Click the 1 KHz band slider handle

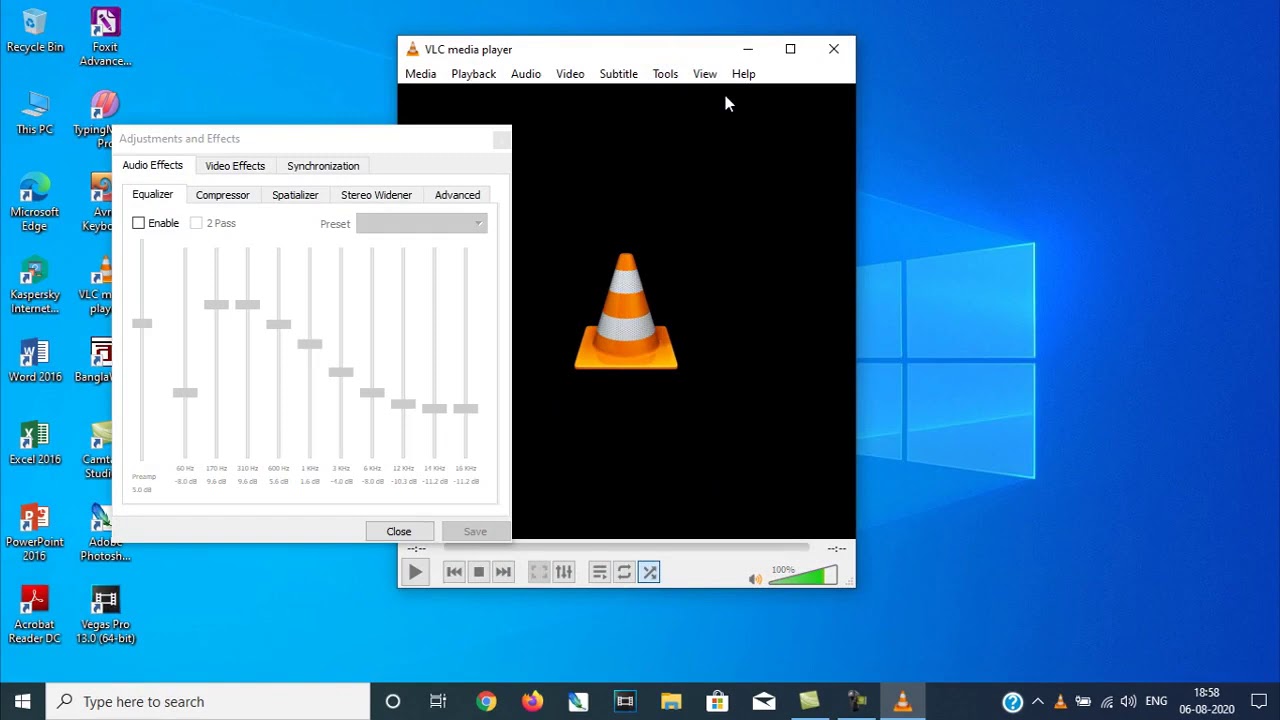tap(310, 344)
